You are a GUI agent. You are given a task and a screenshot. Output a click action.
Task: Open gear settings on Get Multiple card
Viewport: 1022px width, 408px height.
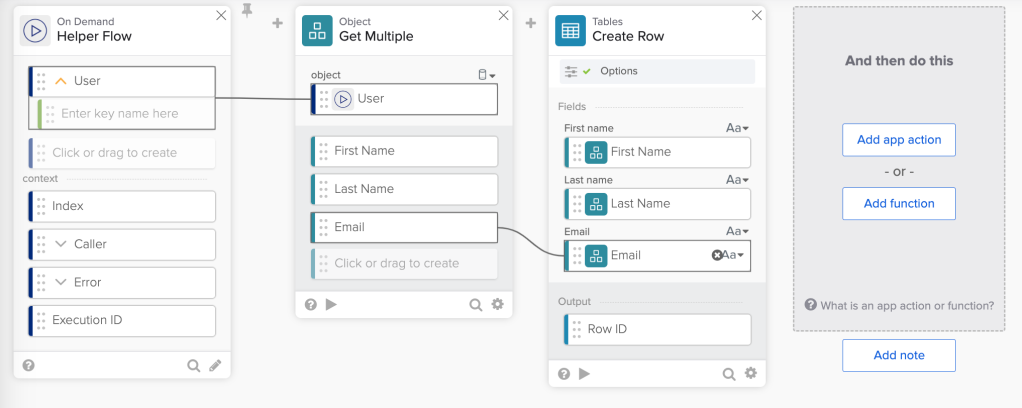pos(497,305)
